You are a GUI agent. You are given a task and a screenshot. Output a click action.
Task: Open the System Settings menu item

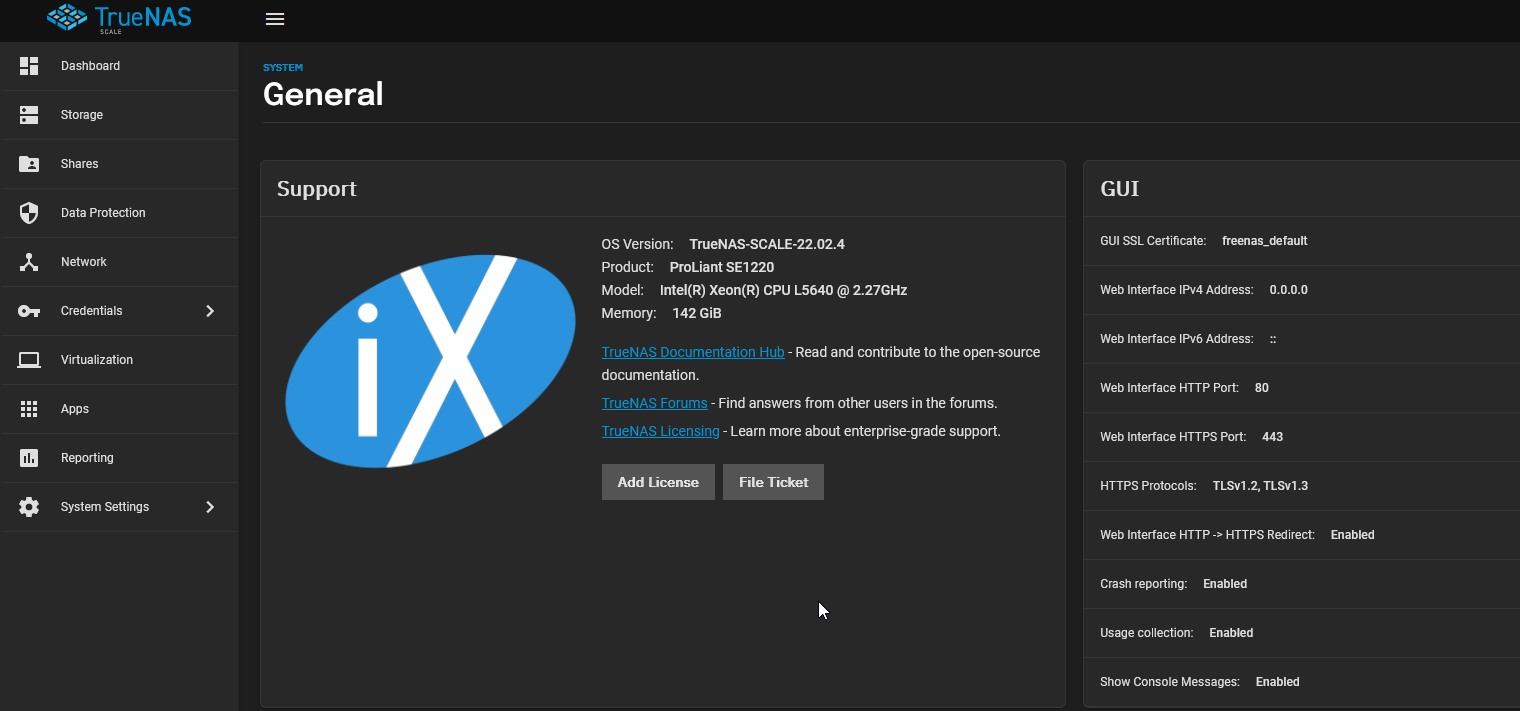119,507
